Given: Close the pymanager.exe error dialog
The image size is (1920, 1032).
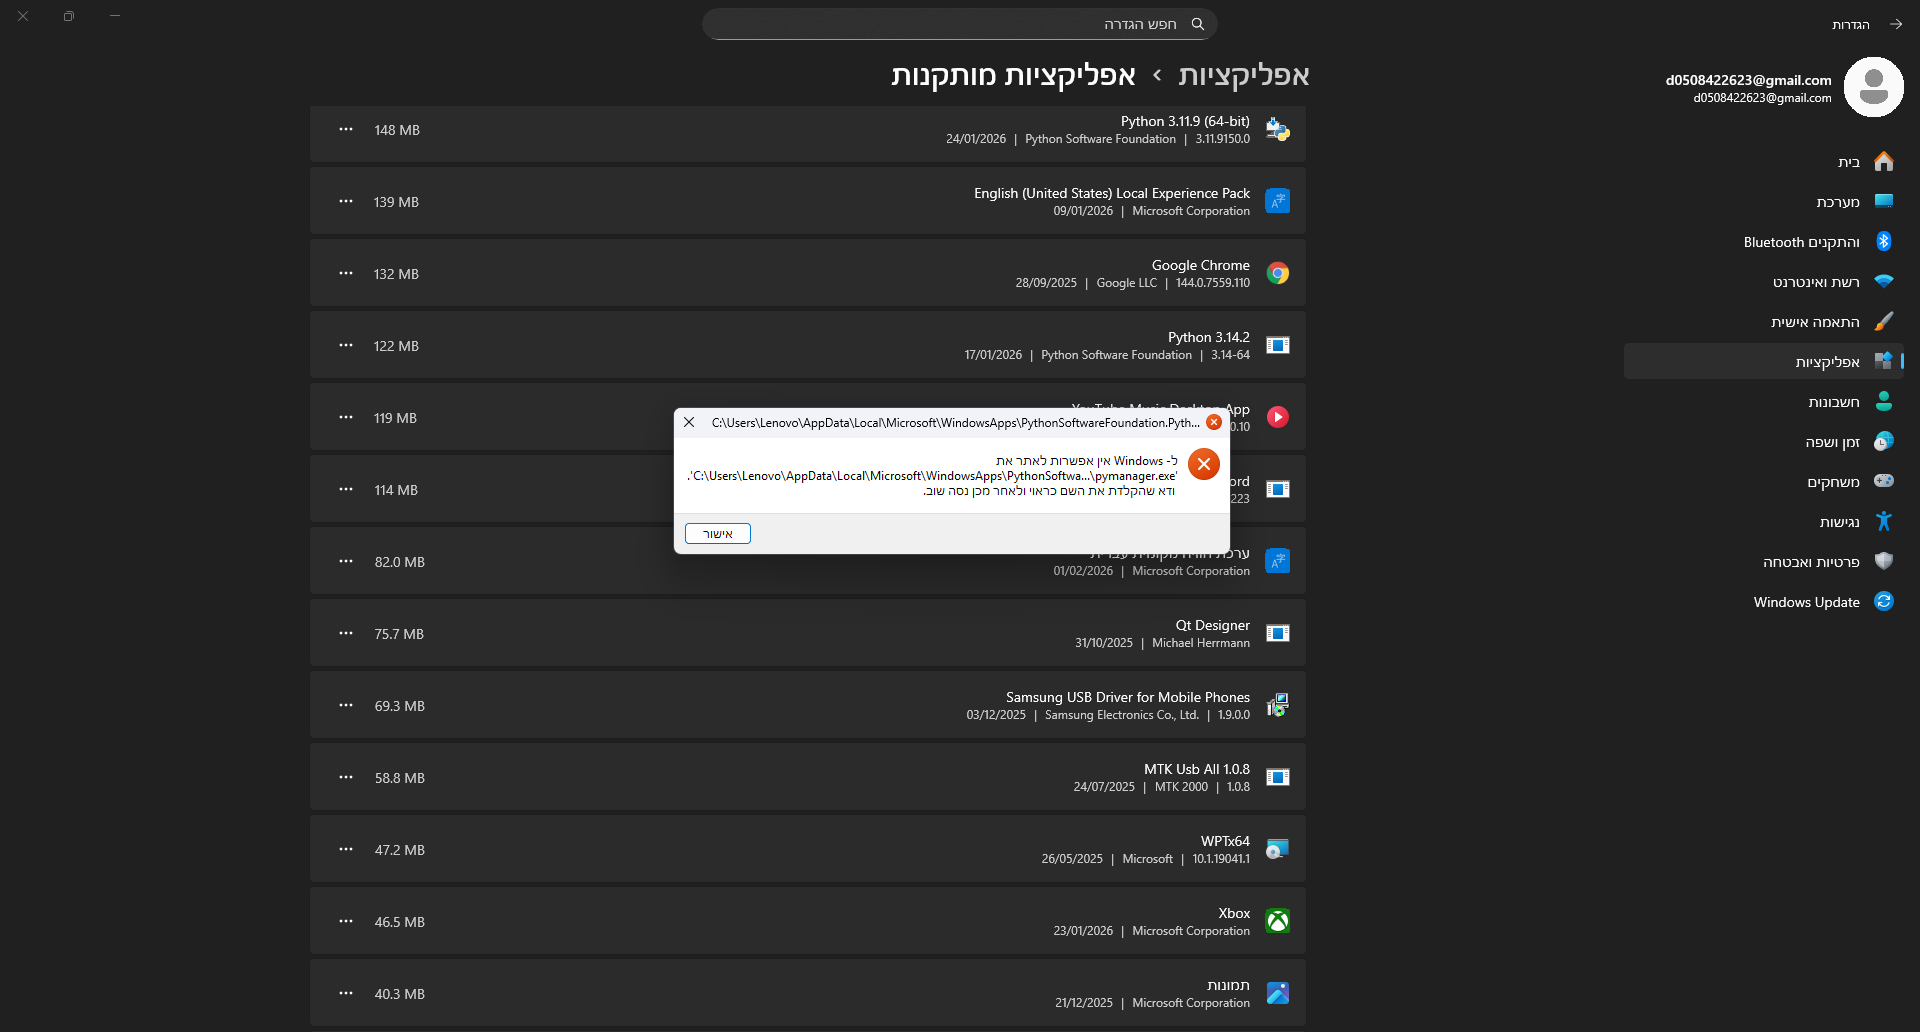Looking at the screenshot, I should coord(689,422).
